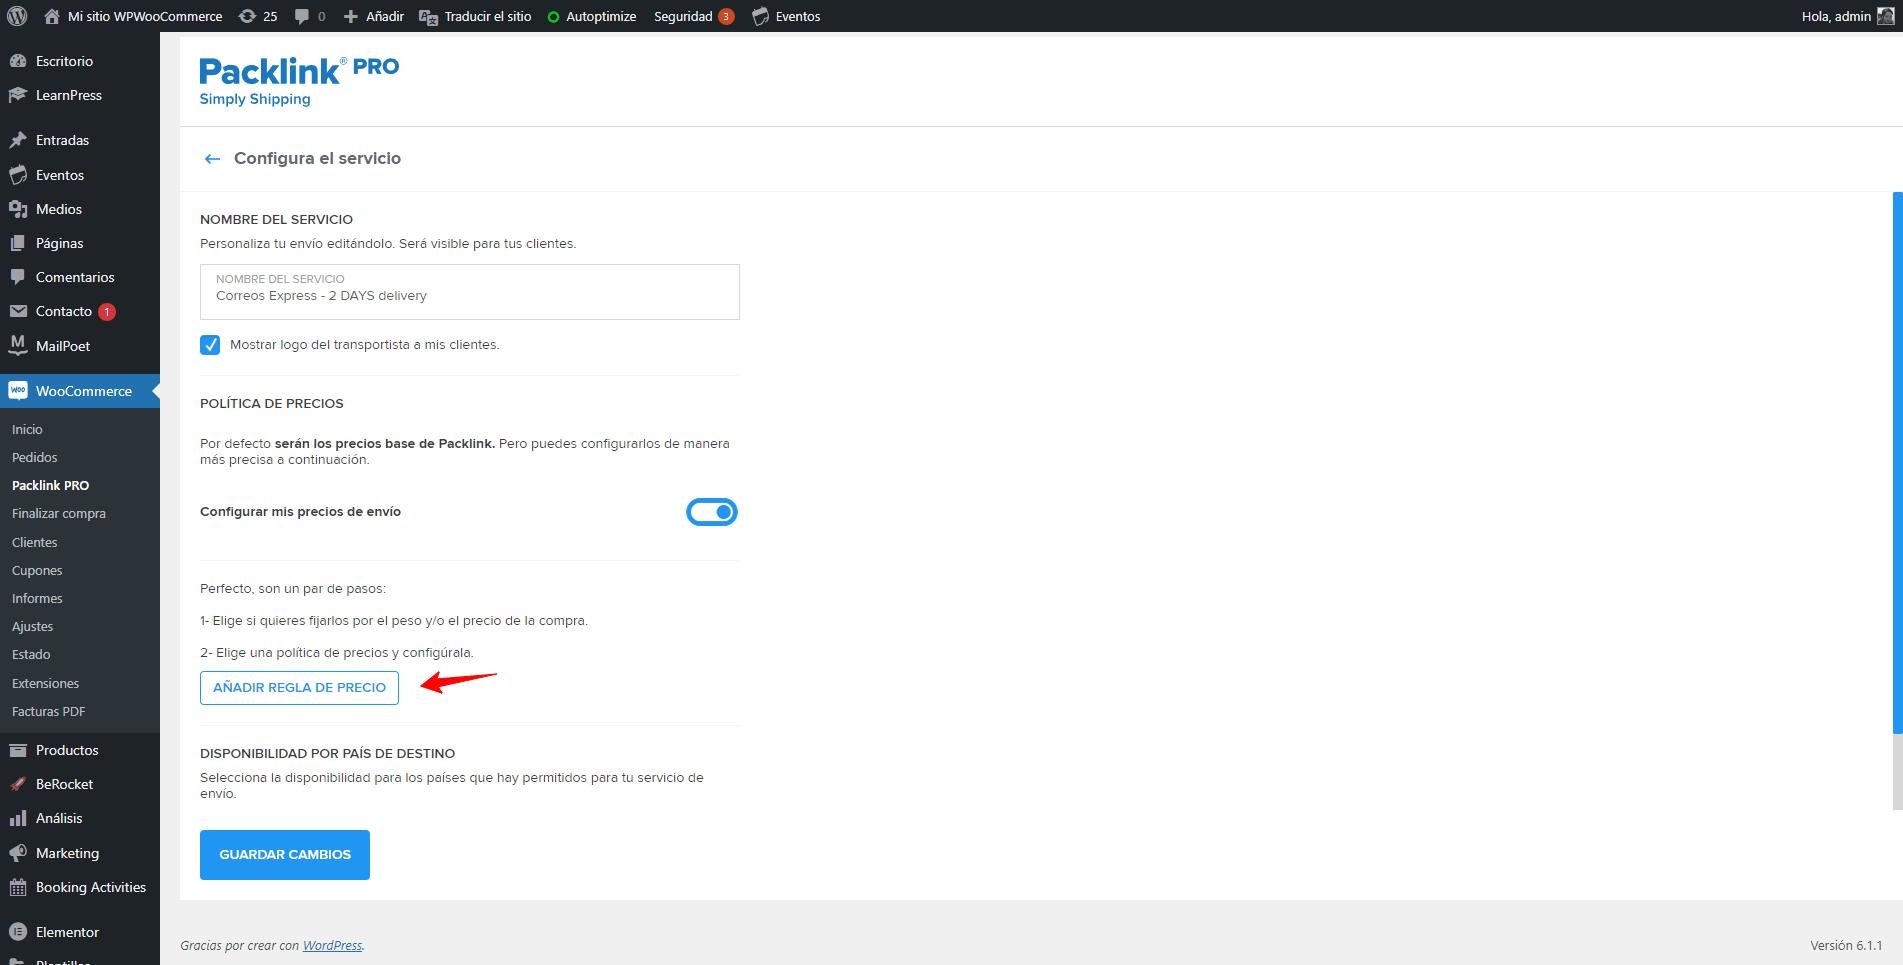Open Estado submenu item
The width and height of the screenshot is (1903, 965).
coord(31,654)
